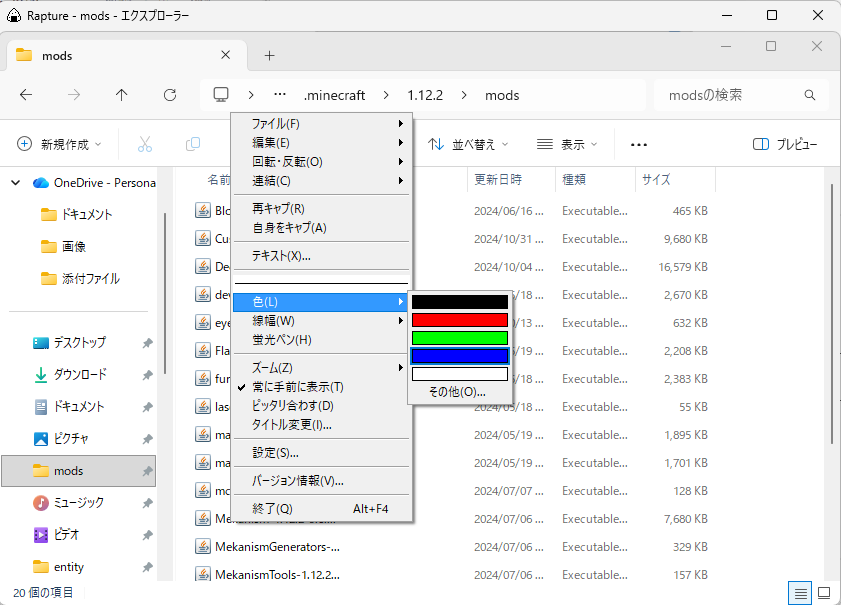This screenshot has height=605, width=841.
Task: Open the new tab plus button
Action: [269, 55]
